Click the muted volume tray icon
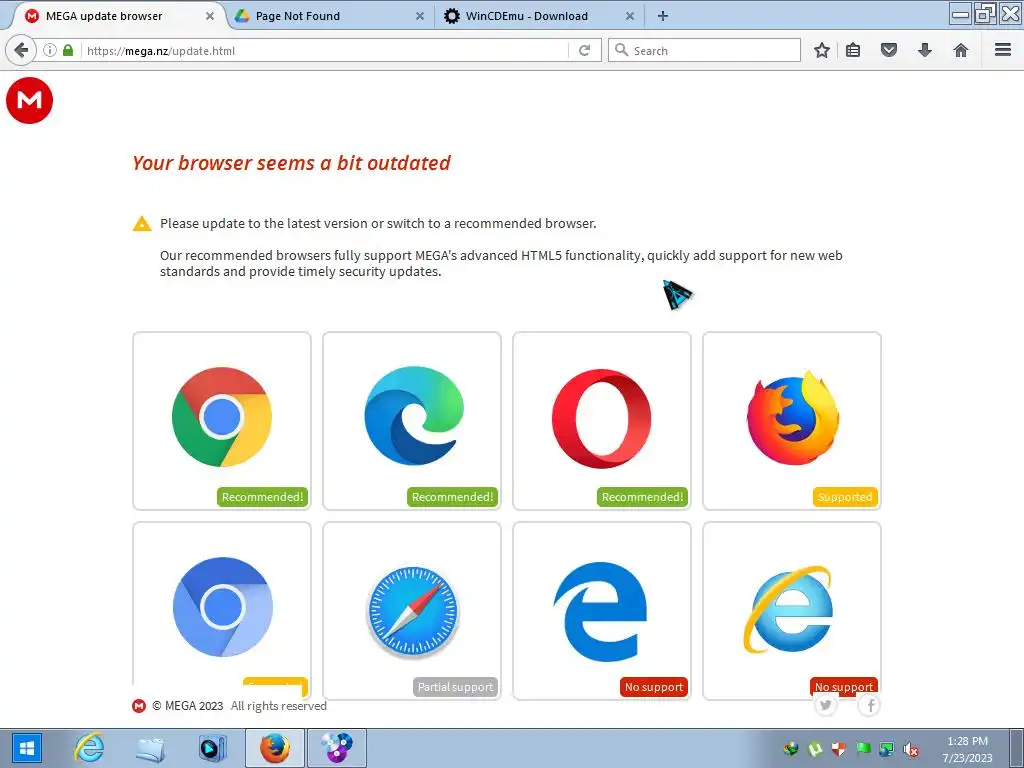The height and width of the screenshot is (768, 1024). (910, 749)
